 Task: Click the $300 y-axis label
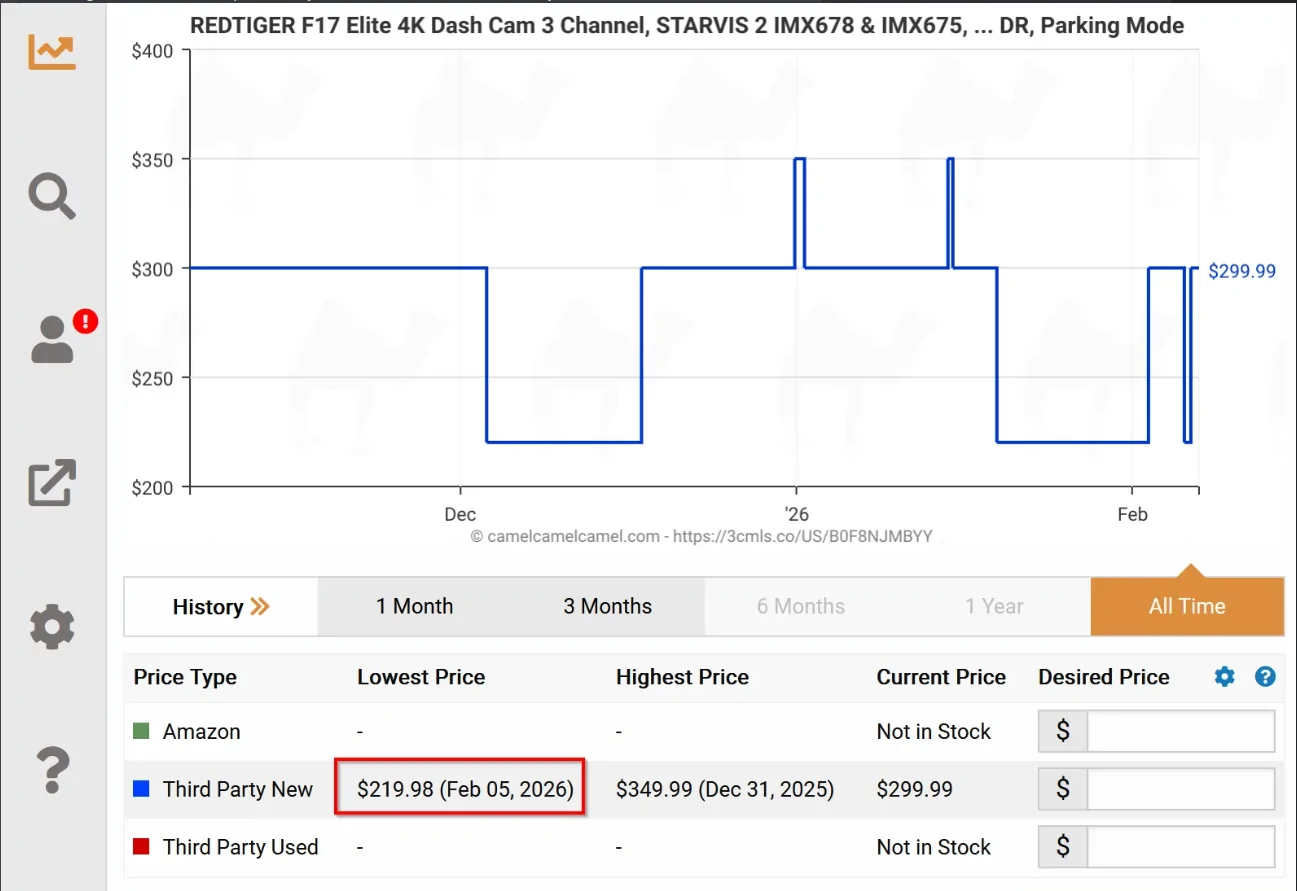click(x=153, y=269)
